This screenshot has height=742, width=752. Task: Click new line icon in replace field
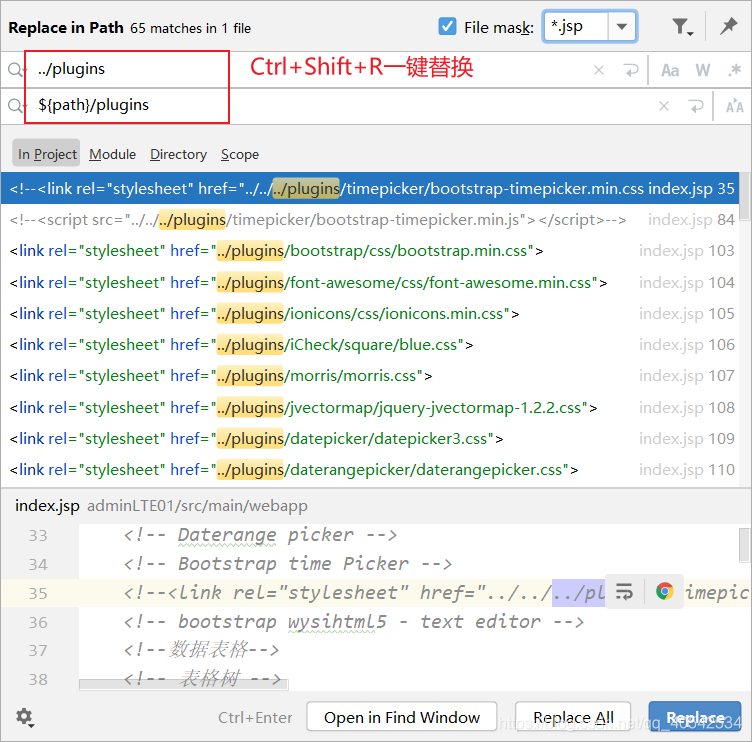696,106
